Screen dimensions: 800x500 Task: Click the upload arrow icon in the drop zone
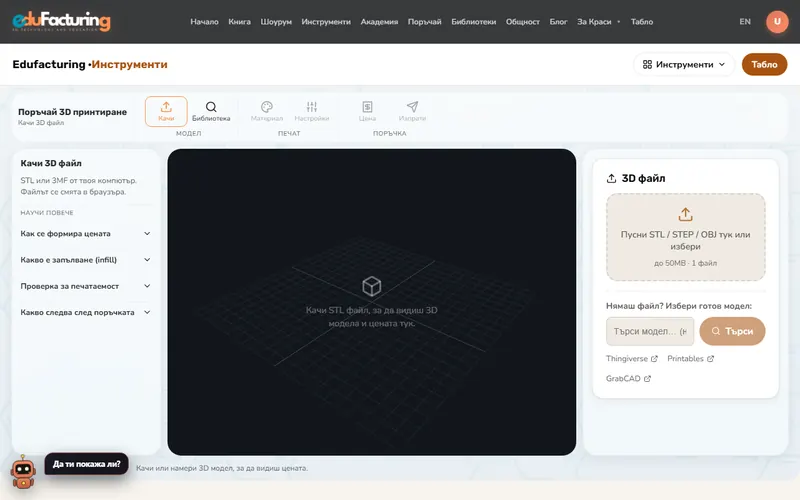(x=685, y=214)
